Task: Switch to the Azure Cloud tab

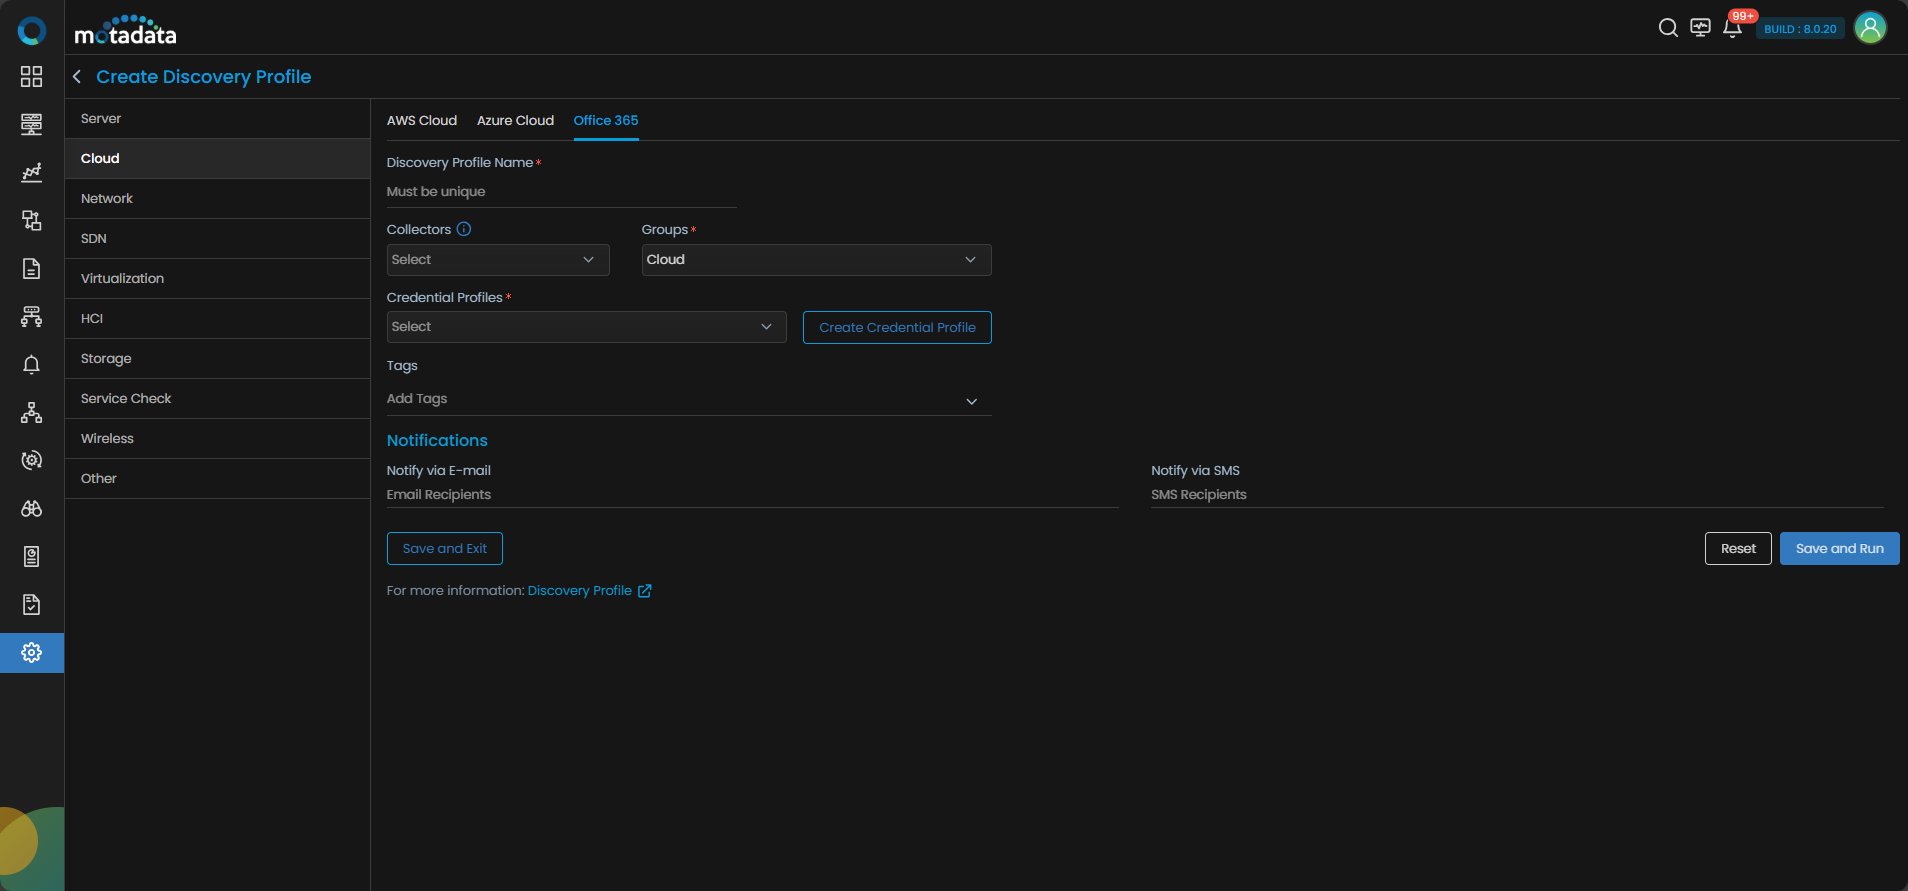Action: point(515,120)
